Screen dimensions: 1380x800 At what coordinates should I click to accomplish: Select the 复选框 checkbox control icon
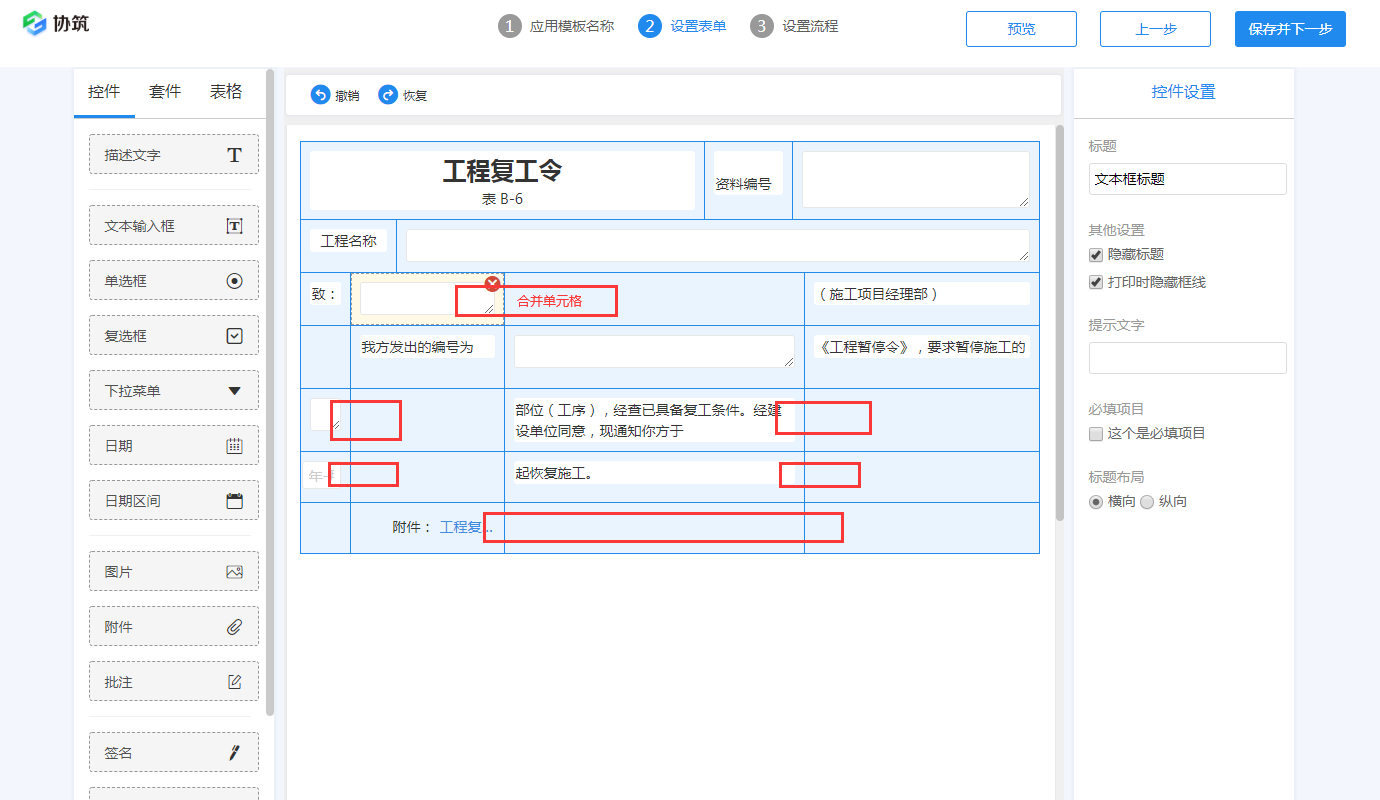[234, 335]
